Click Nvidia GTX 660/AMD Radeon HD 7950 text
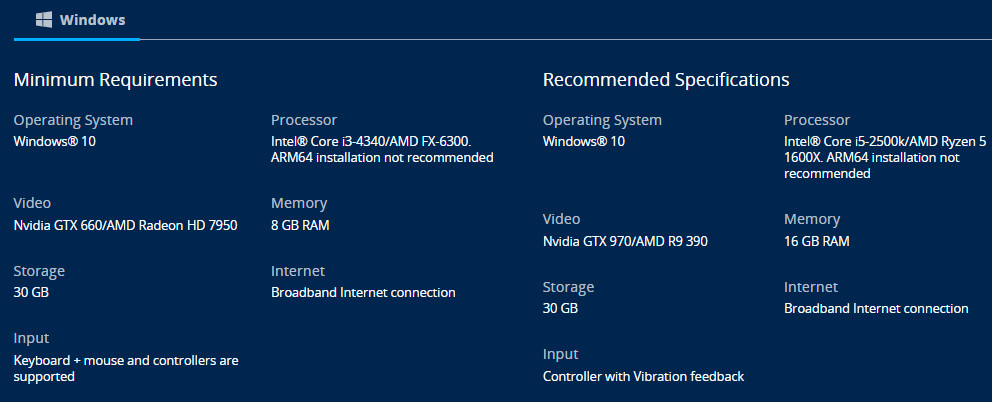The height and width of the screenshot is (402, 992). click(125, 225)
